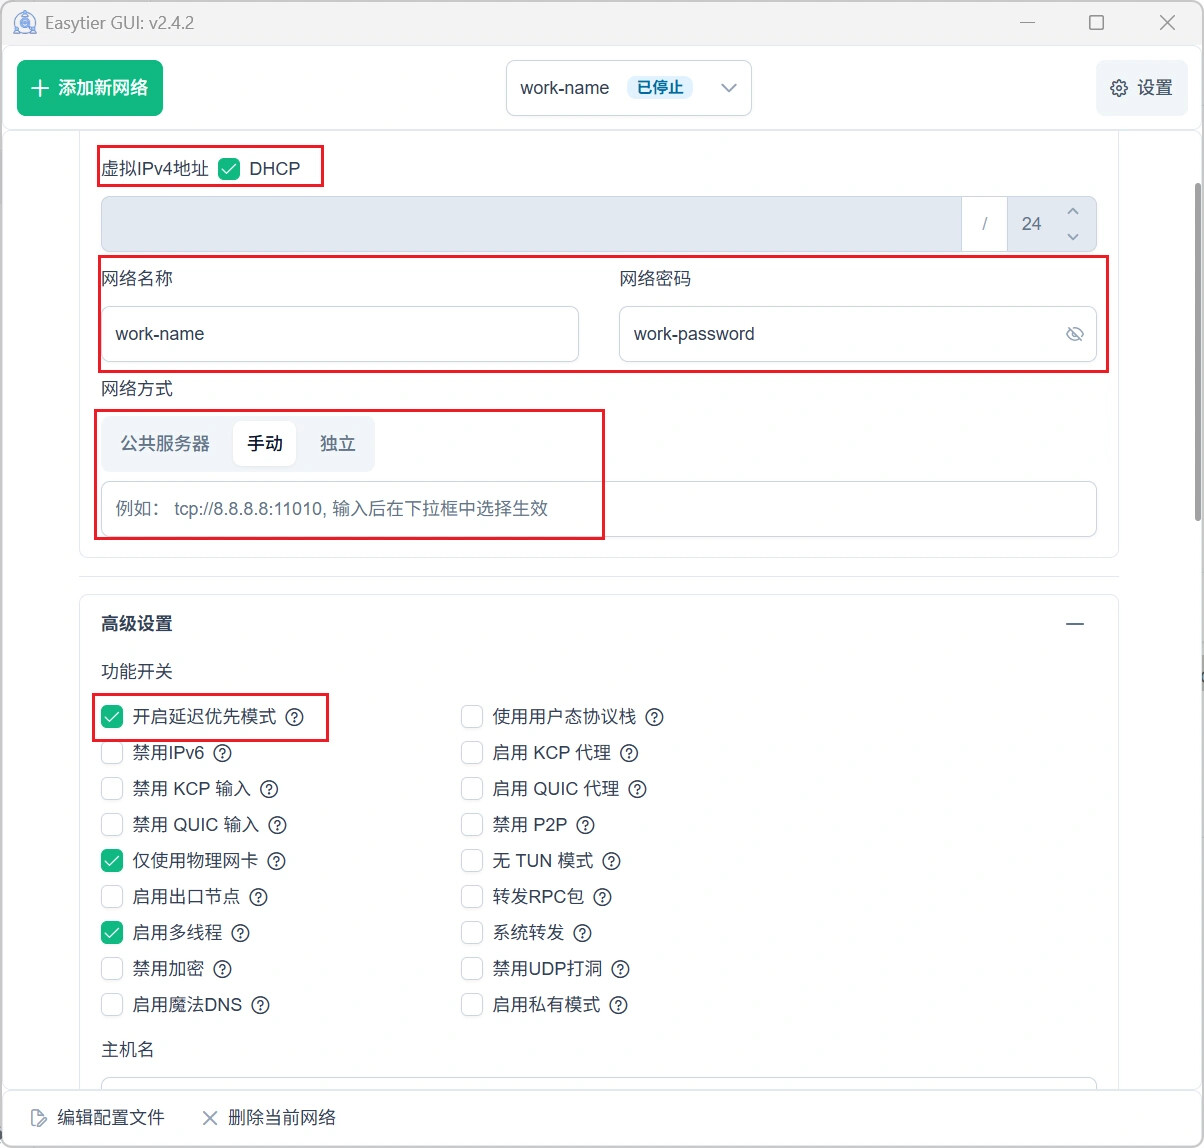The height and width of the screenshot is (1148, 1204).
Task: Click the help icon beside 启用 QUIC 代理
Action: 638,789
